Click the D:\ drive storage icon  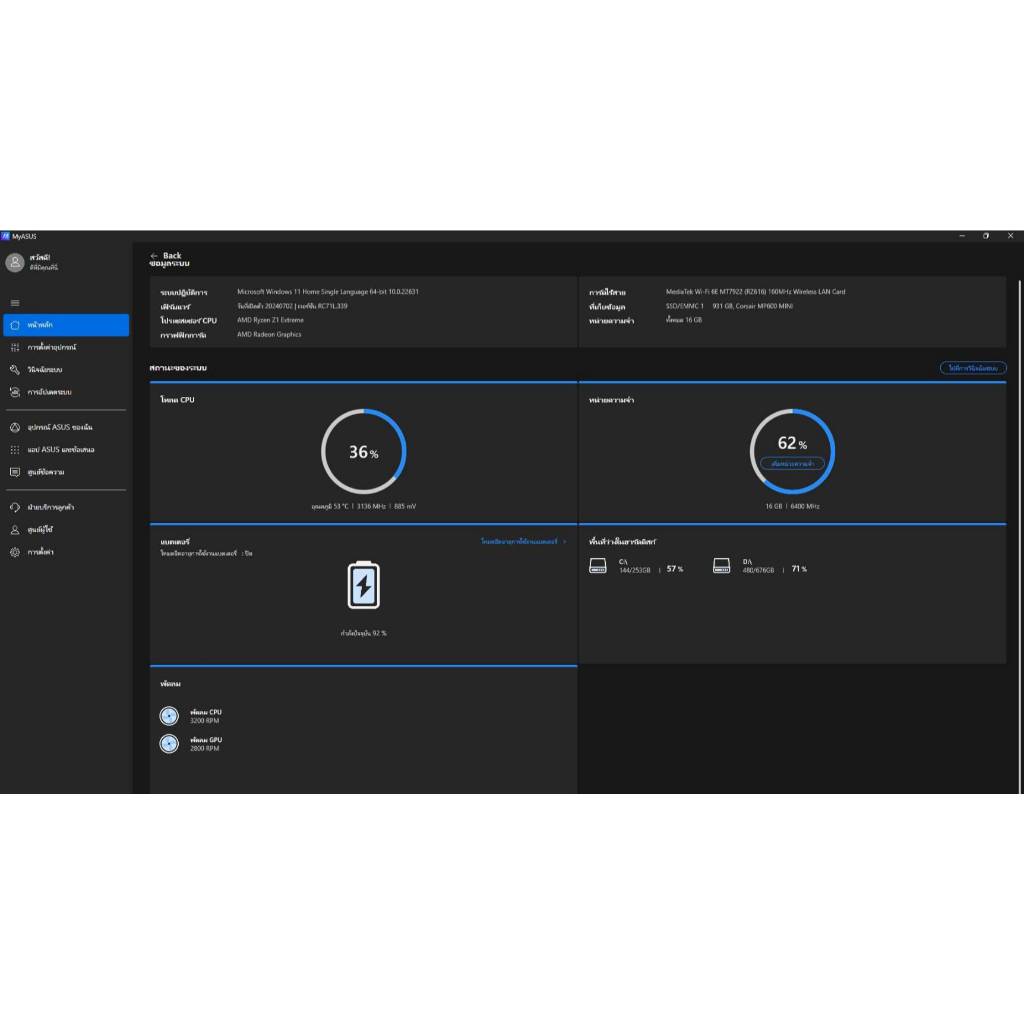coord(721,566)
